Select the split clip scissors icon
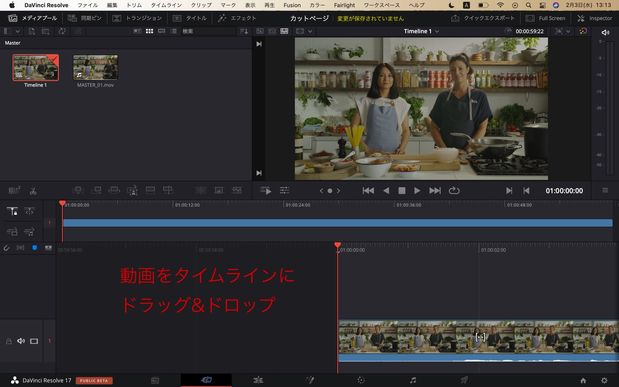This screenshot has height=387, width=619. pyautogui.click(x=34, y=191)
